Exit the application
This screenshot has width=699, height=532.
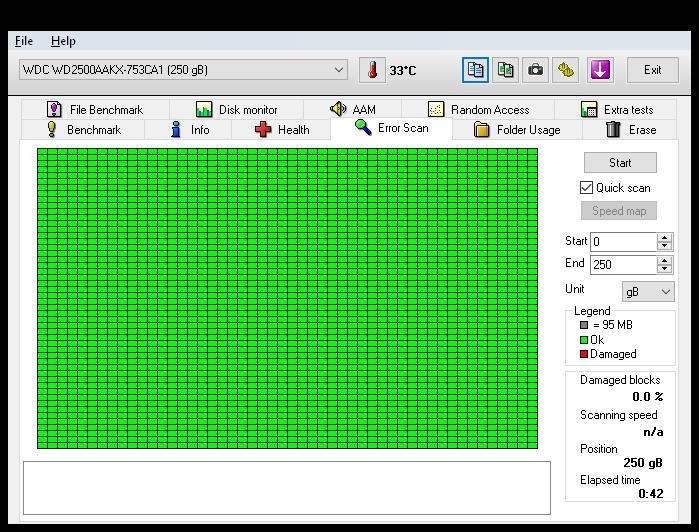(653, 70)
